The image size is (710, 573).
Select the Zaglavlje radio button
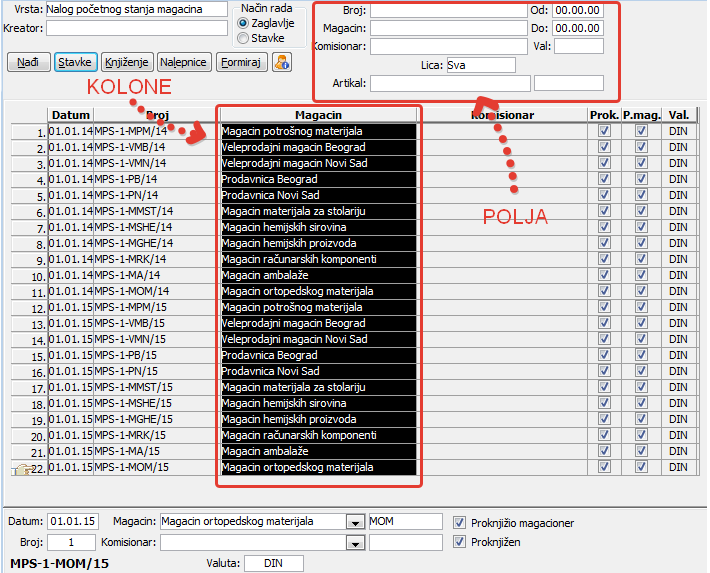tap(244, 23)
